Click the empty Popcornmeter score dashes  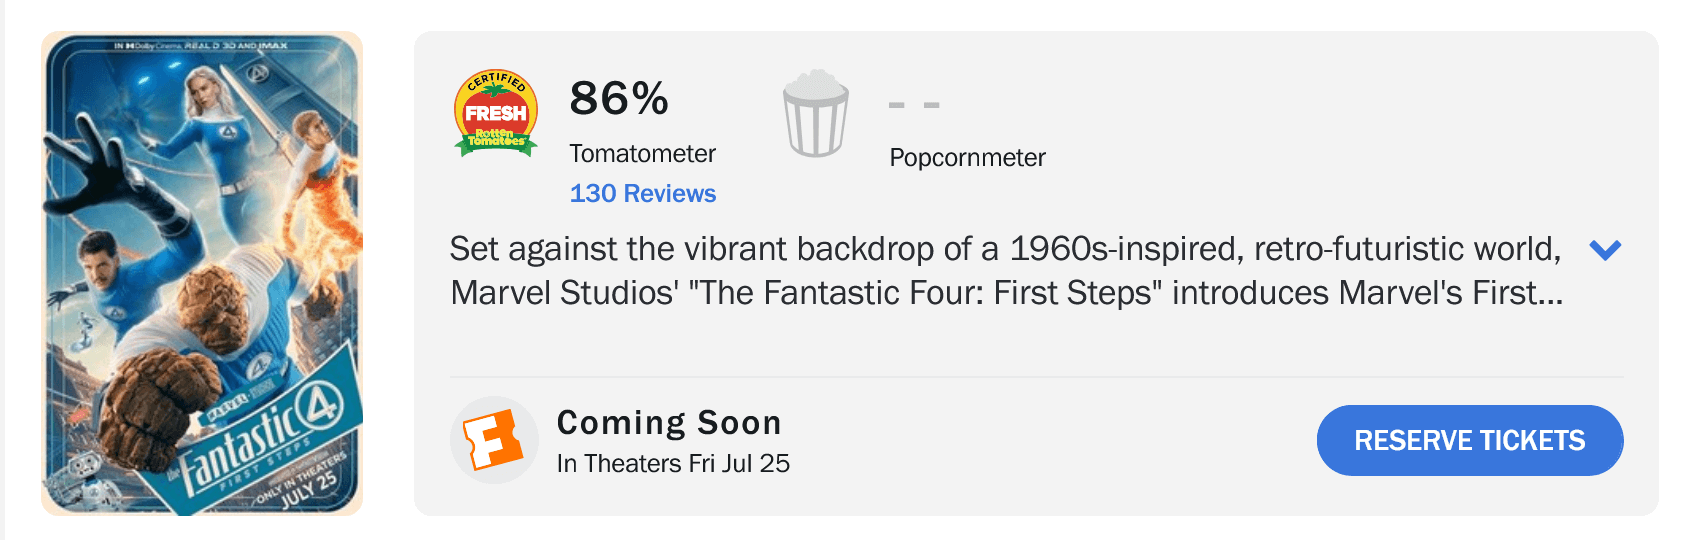coord(914,105)
